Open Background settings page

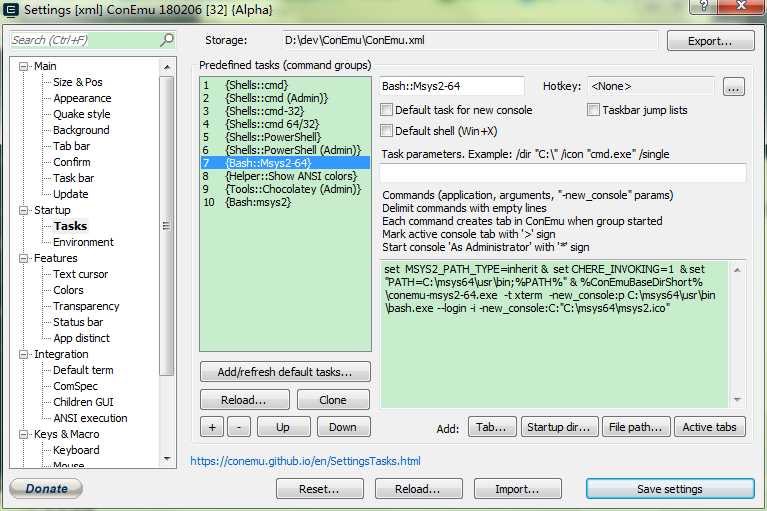tap(81, 130)
